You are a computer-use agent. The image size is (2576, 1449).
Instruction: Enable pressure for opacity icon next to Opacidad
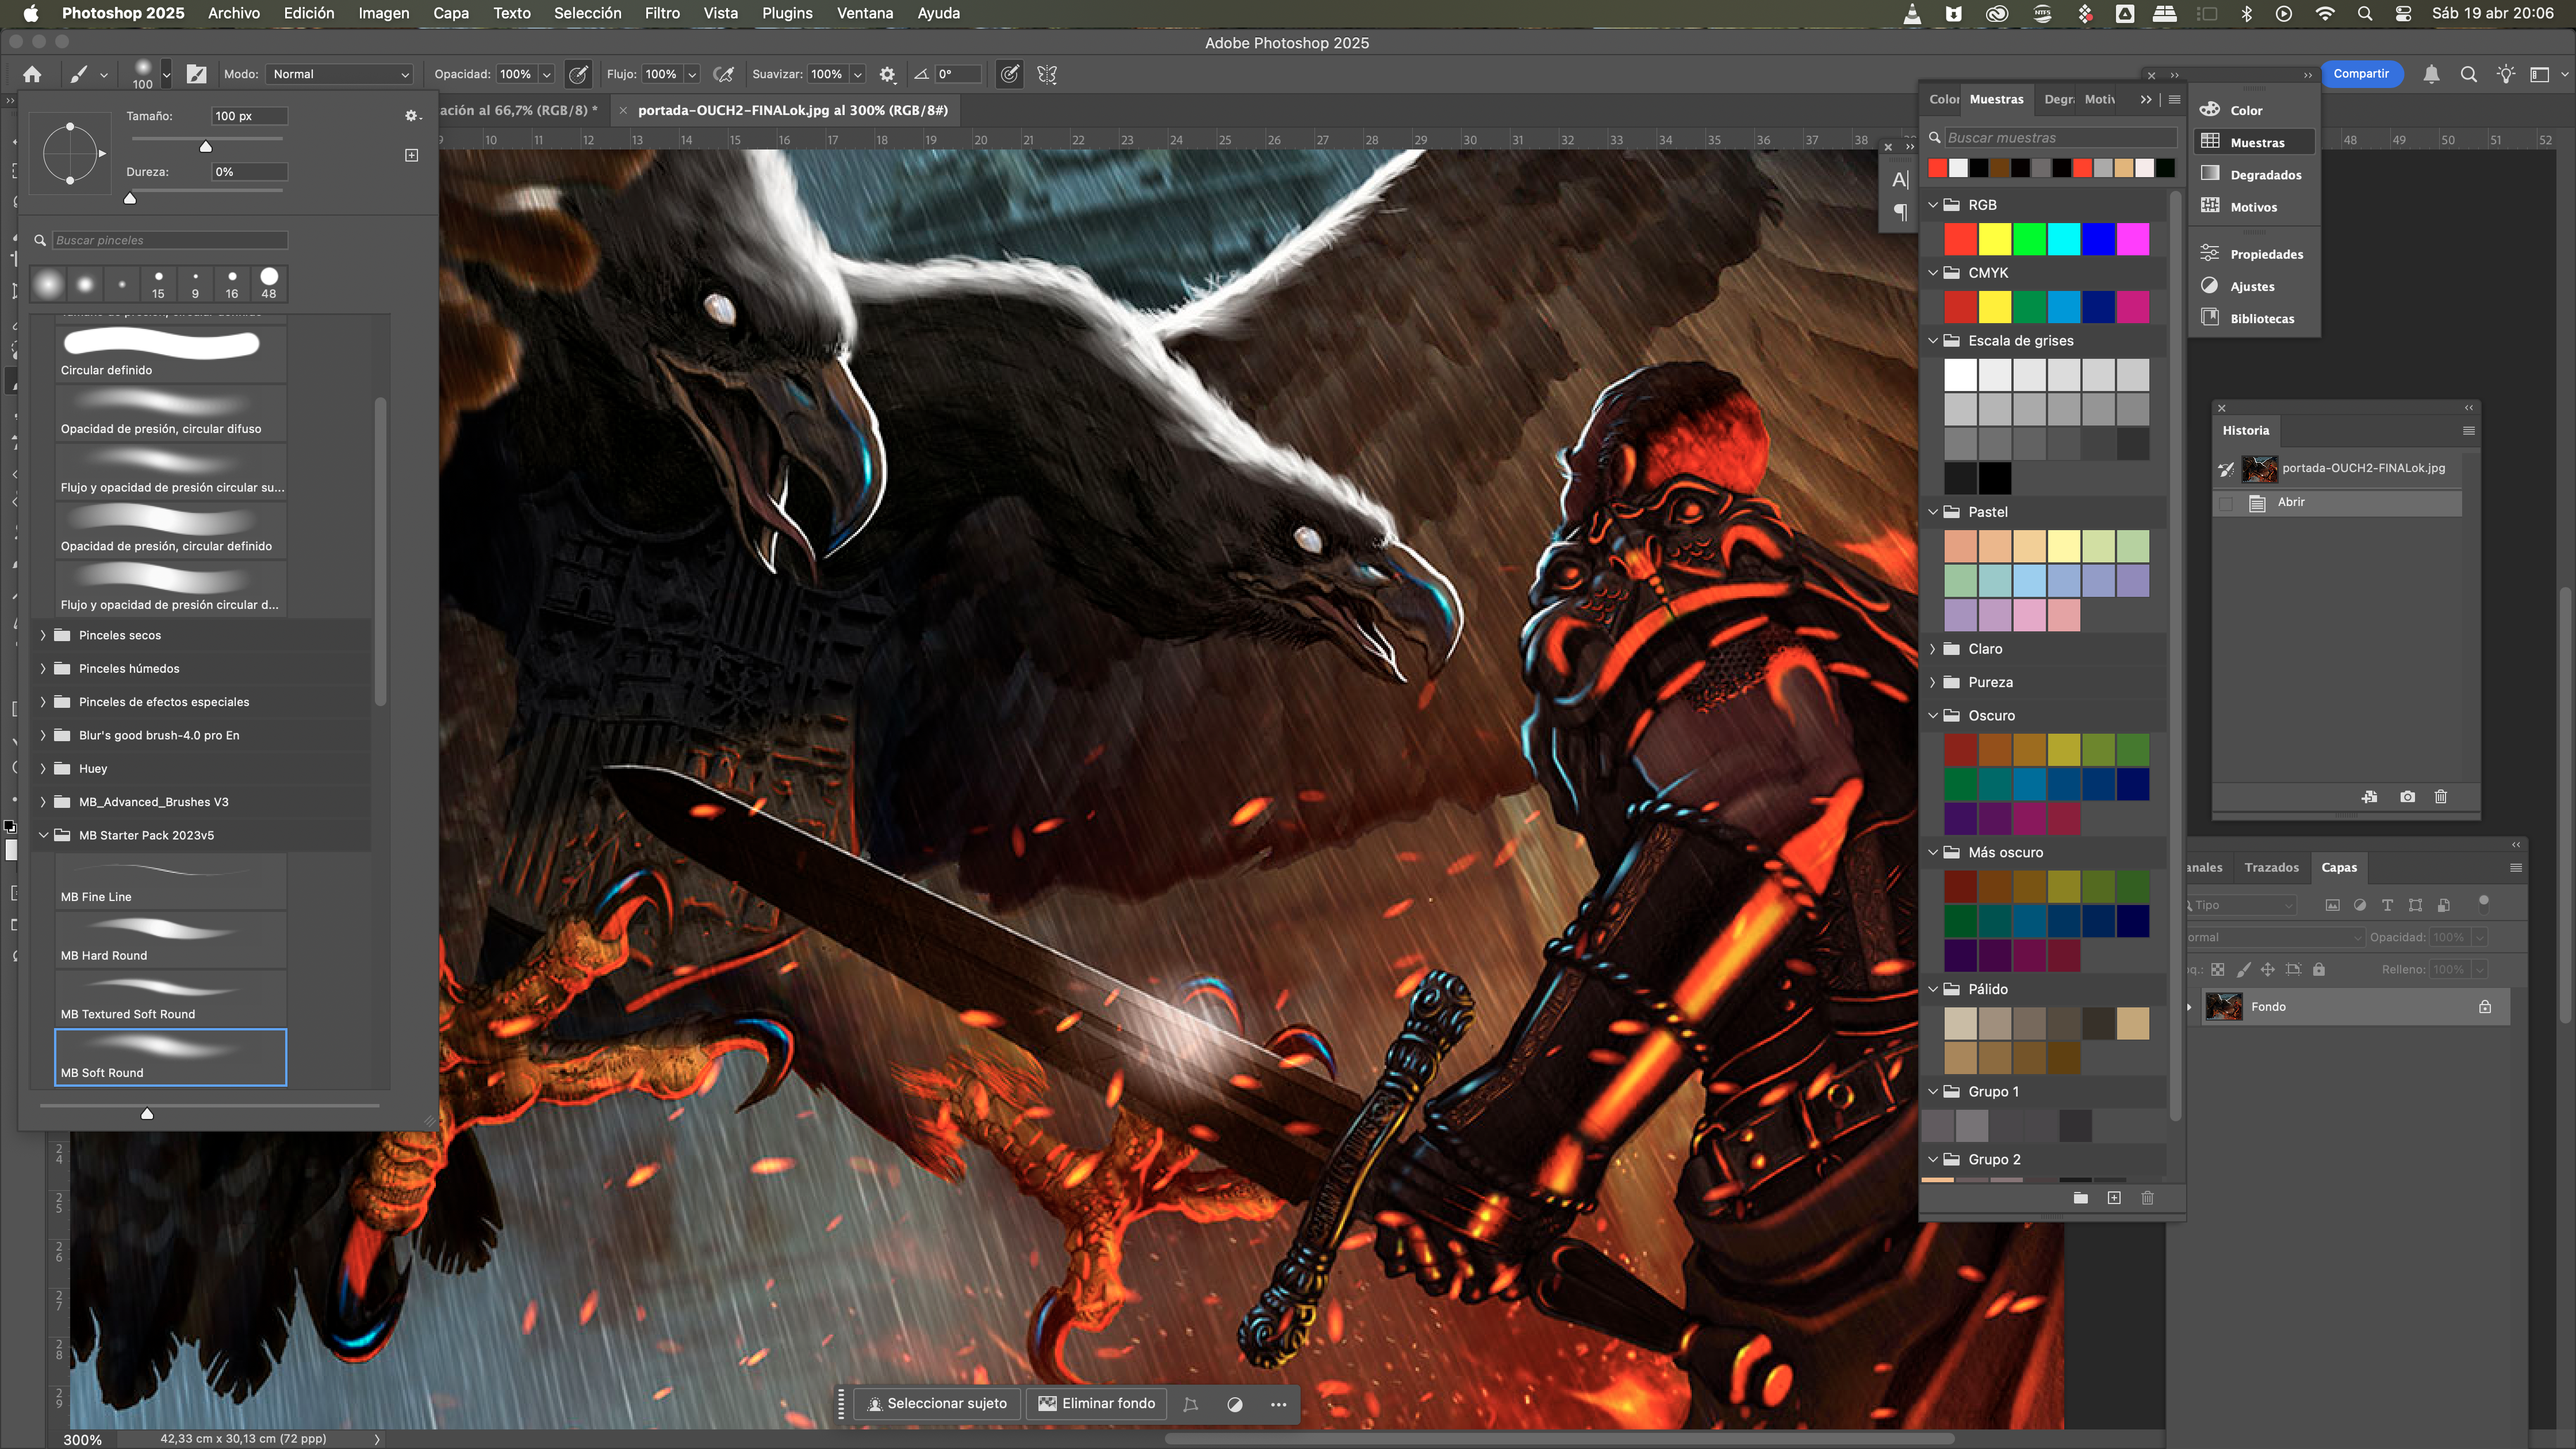pos(578,74)
